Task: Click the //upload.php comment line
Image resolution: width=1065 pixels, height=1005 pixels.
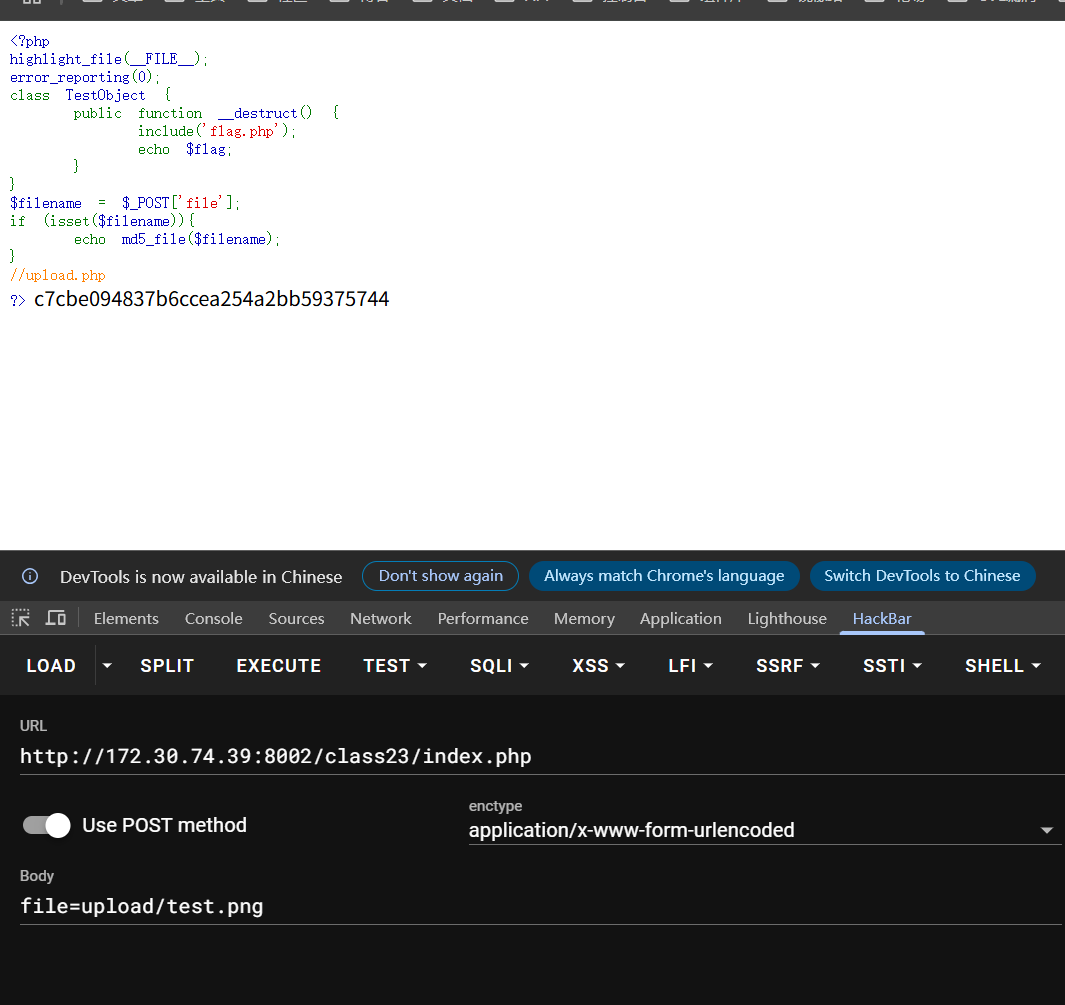Action: coord(58,275)
